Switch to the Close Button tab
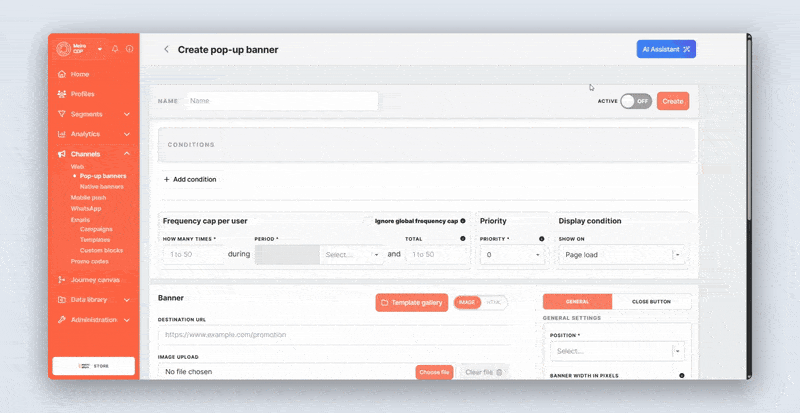Image resolution: width=800 pixels, height=413 pixels. 652,302
